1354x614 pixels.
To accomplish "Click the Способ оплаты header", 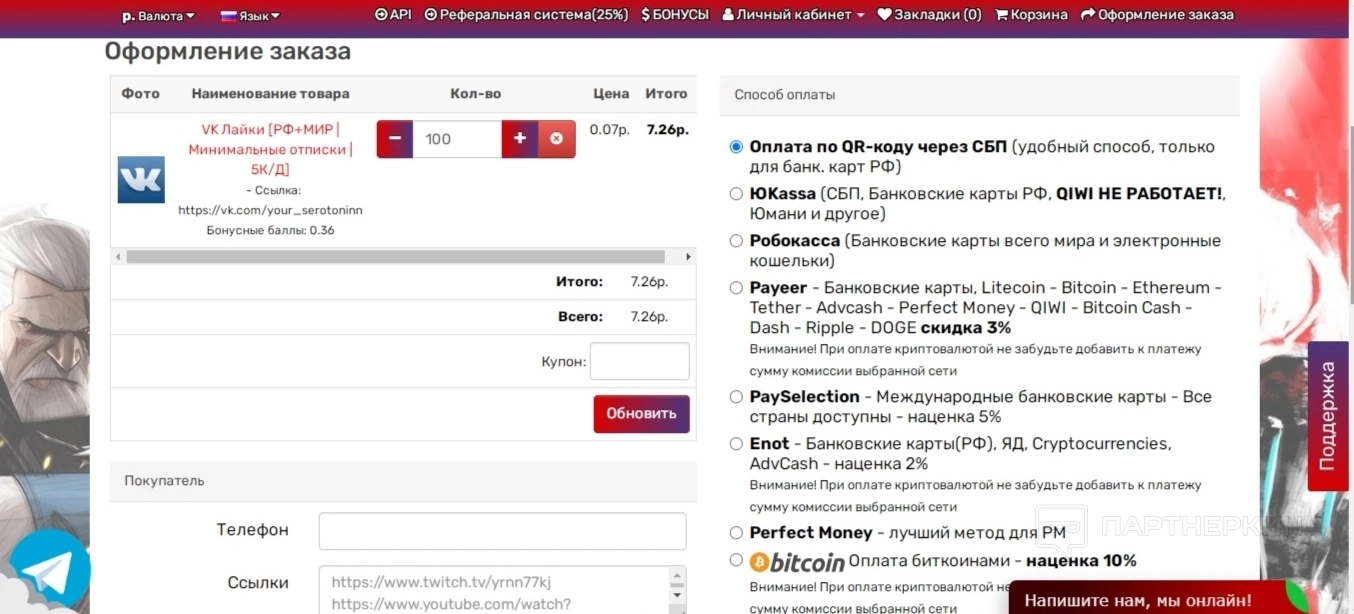I will pyautogui.click(x=979, y=95).
